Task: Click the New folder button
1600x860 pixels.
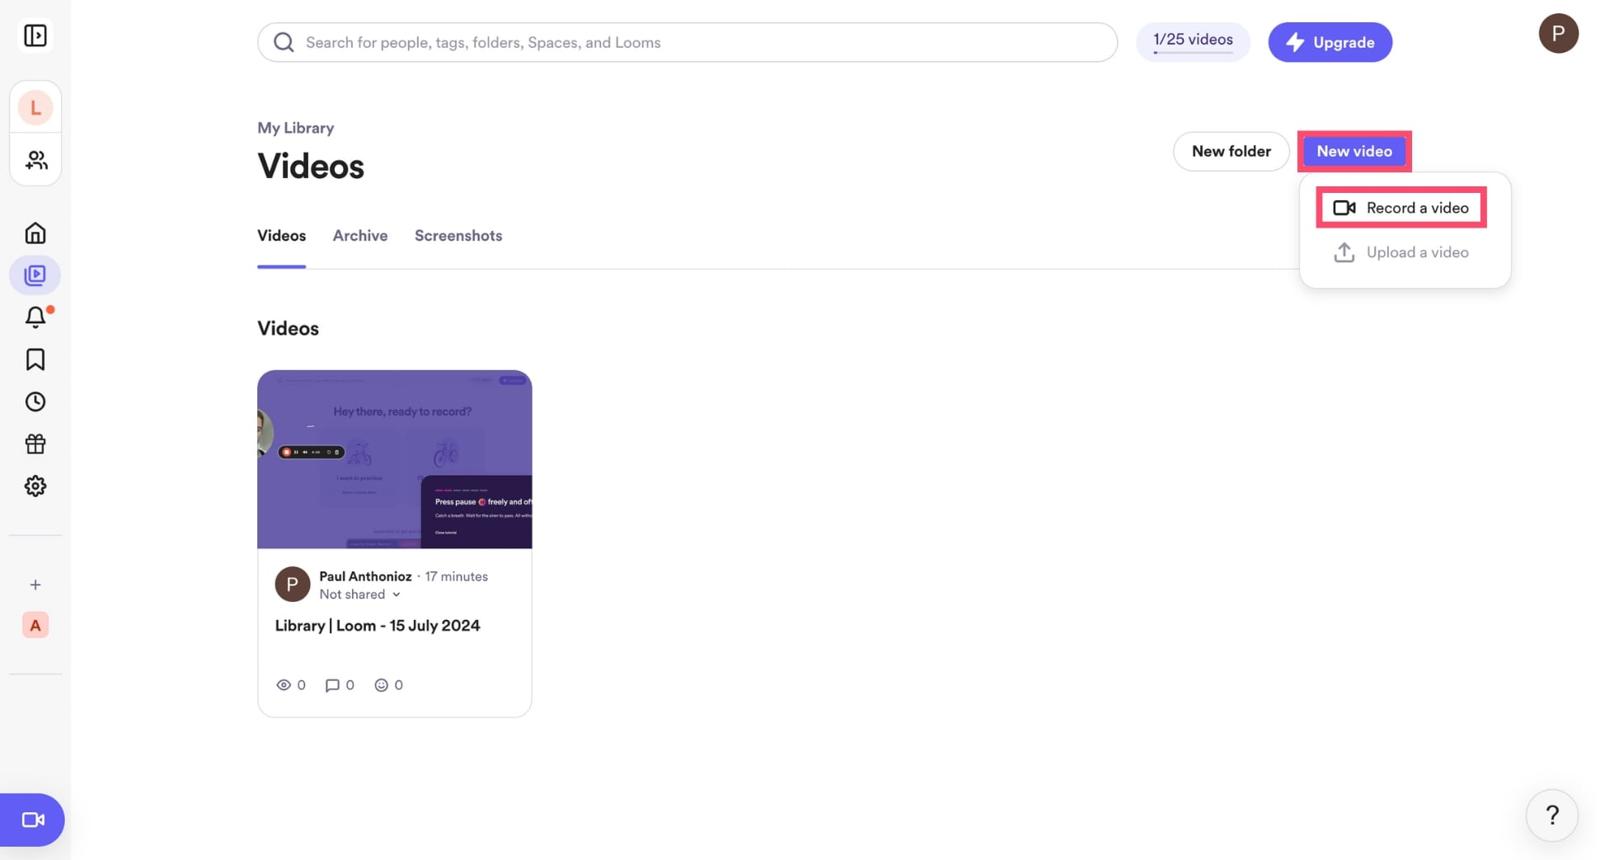Action: click(1231, 151)
